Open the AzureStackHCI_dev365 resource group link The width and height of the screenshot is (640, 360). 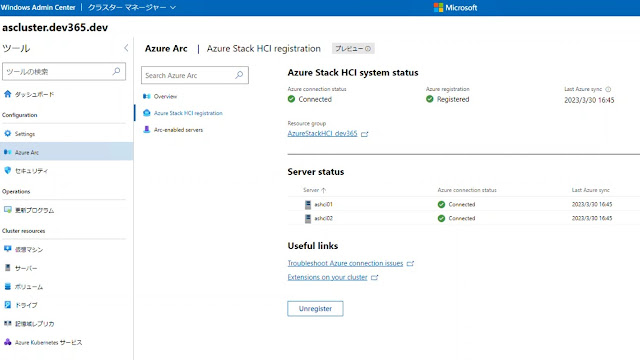[x=322, y=133]
